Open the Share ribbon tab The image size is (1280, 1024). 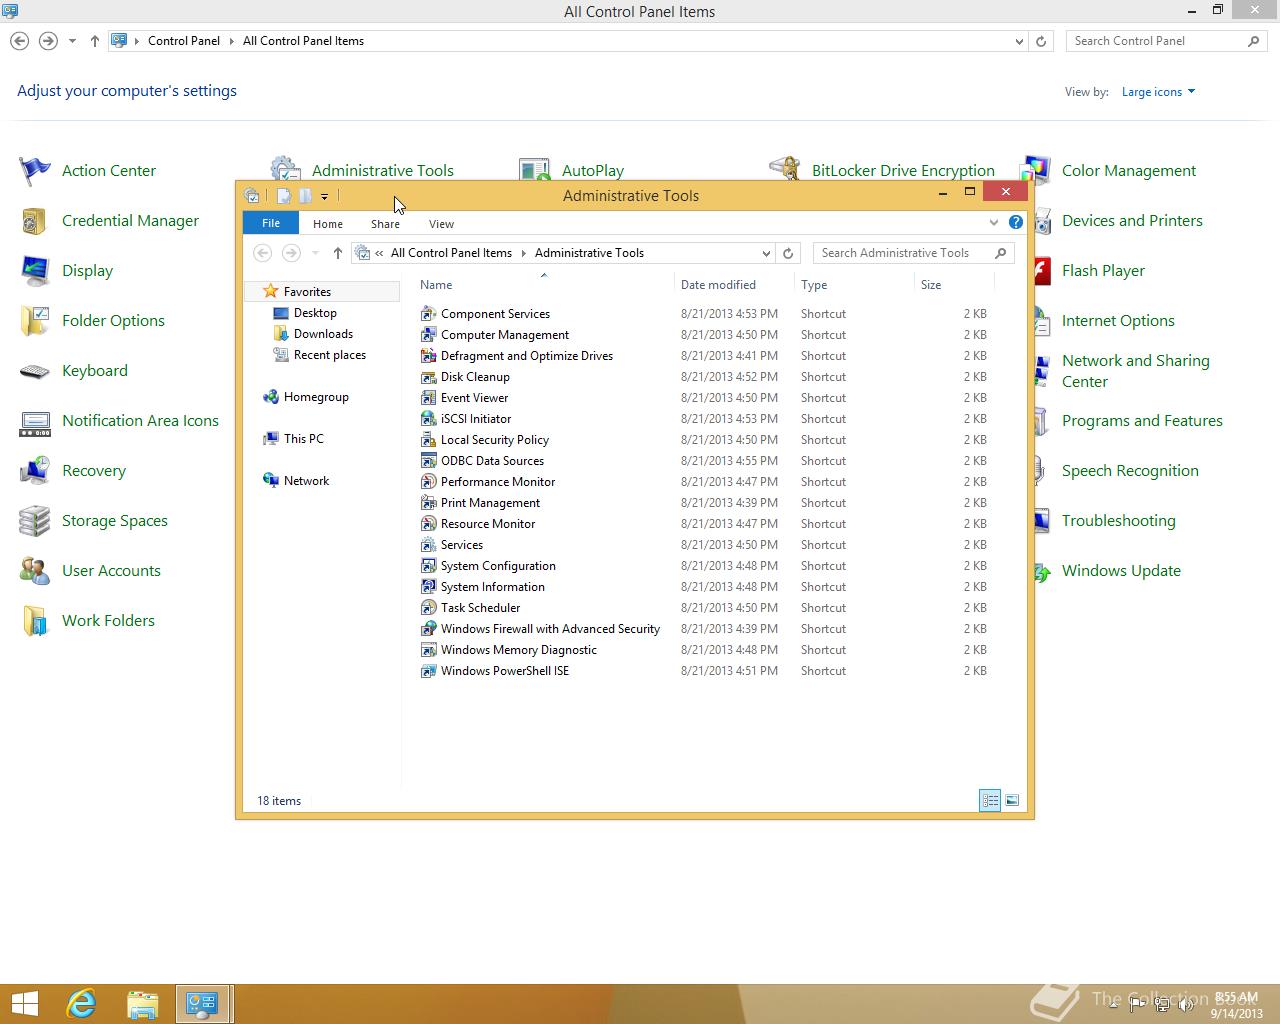click(385, 224)
